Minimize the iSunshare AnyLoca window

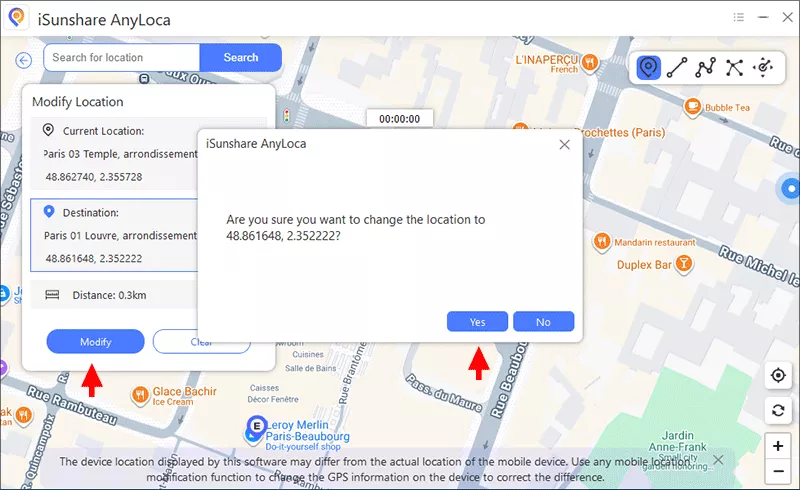(x=763, y=17)
